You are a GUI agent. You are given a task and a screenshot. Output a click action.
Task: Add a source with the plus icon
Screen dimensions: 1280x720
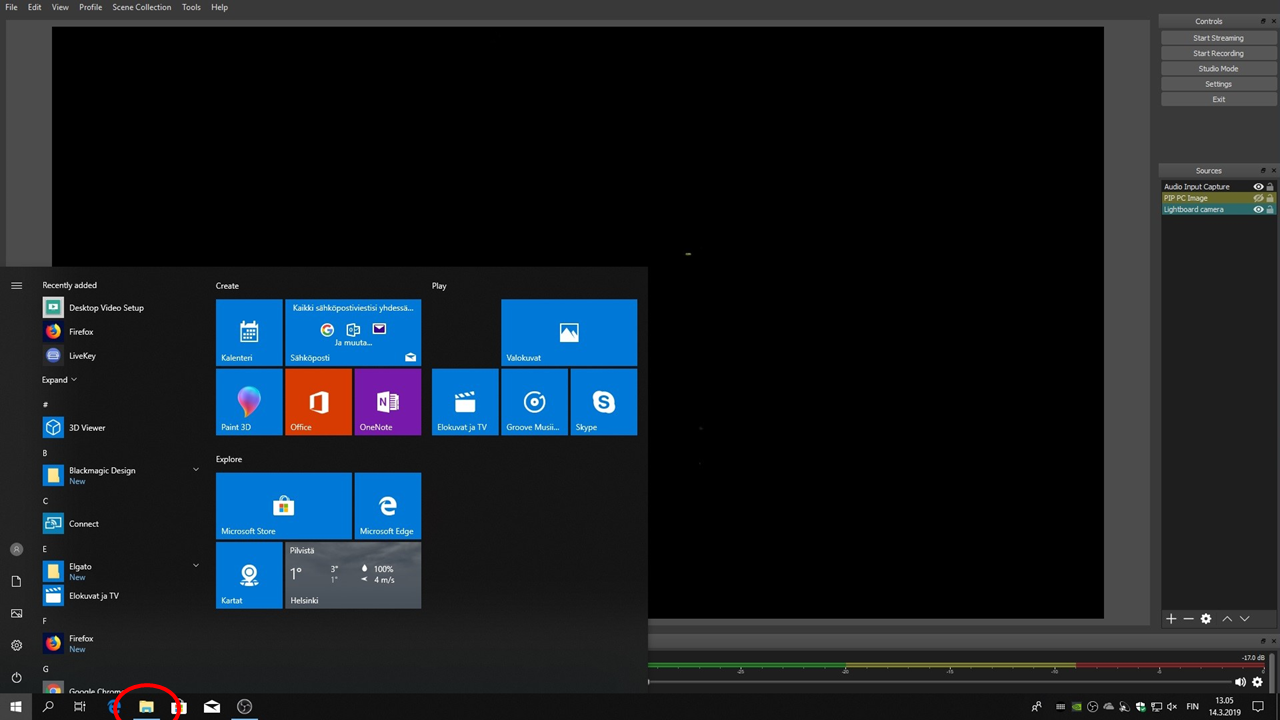point(1171,619)
